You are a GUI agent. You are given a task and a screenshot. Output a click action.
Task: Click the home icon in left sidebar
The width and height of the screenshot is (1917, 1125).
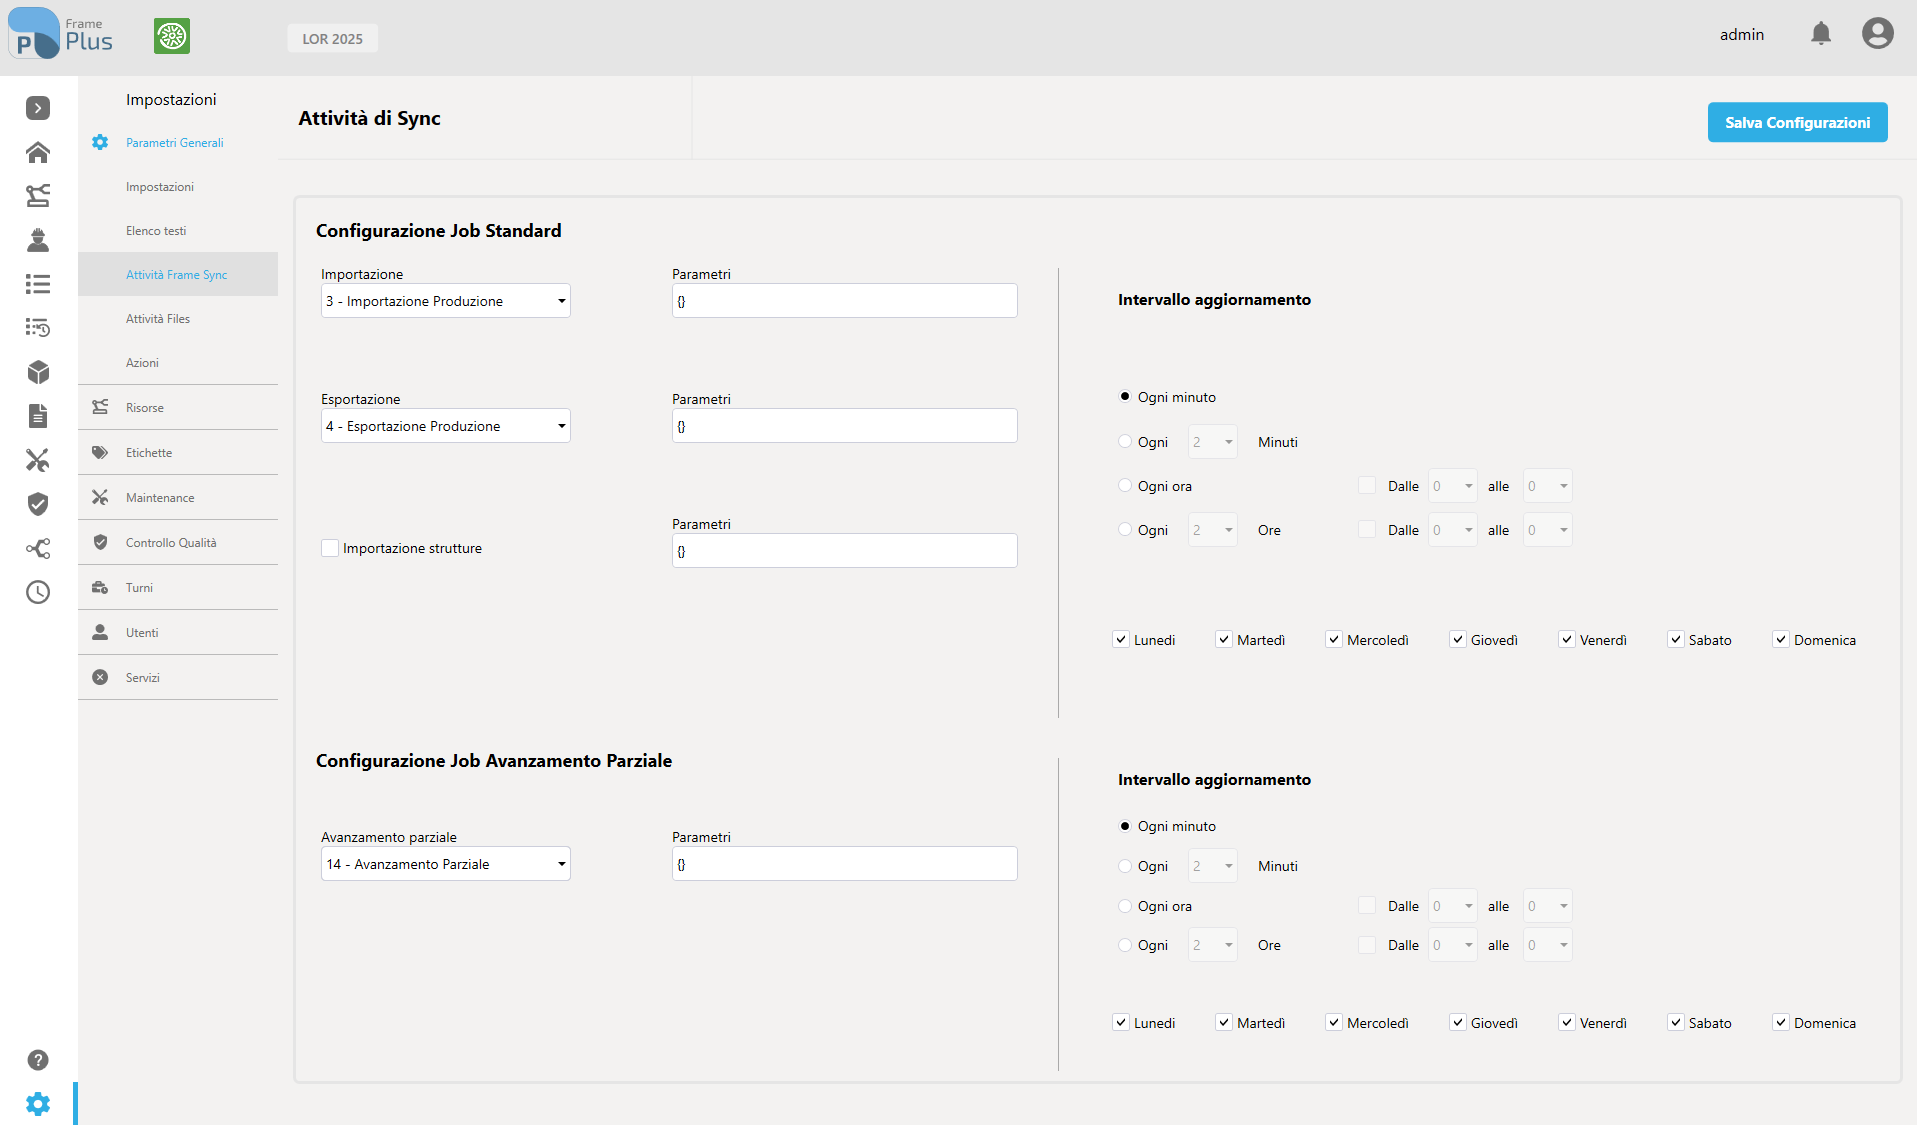point(38,152)
